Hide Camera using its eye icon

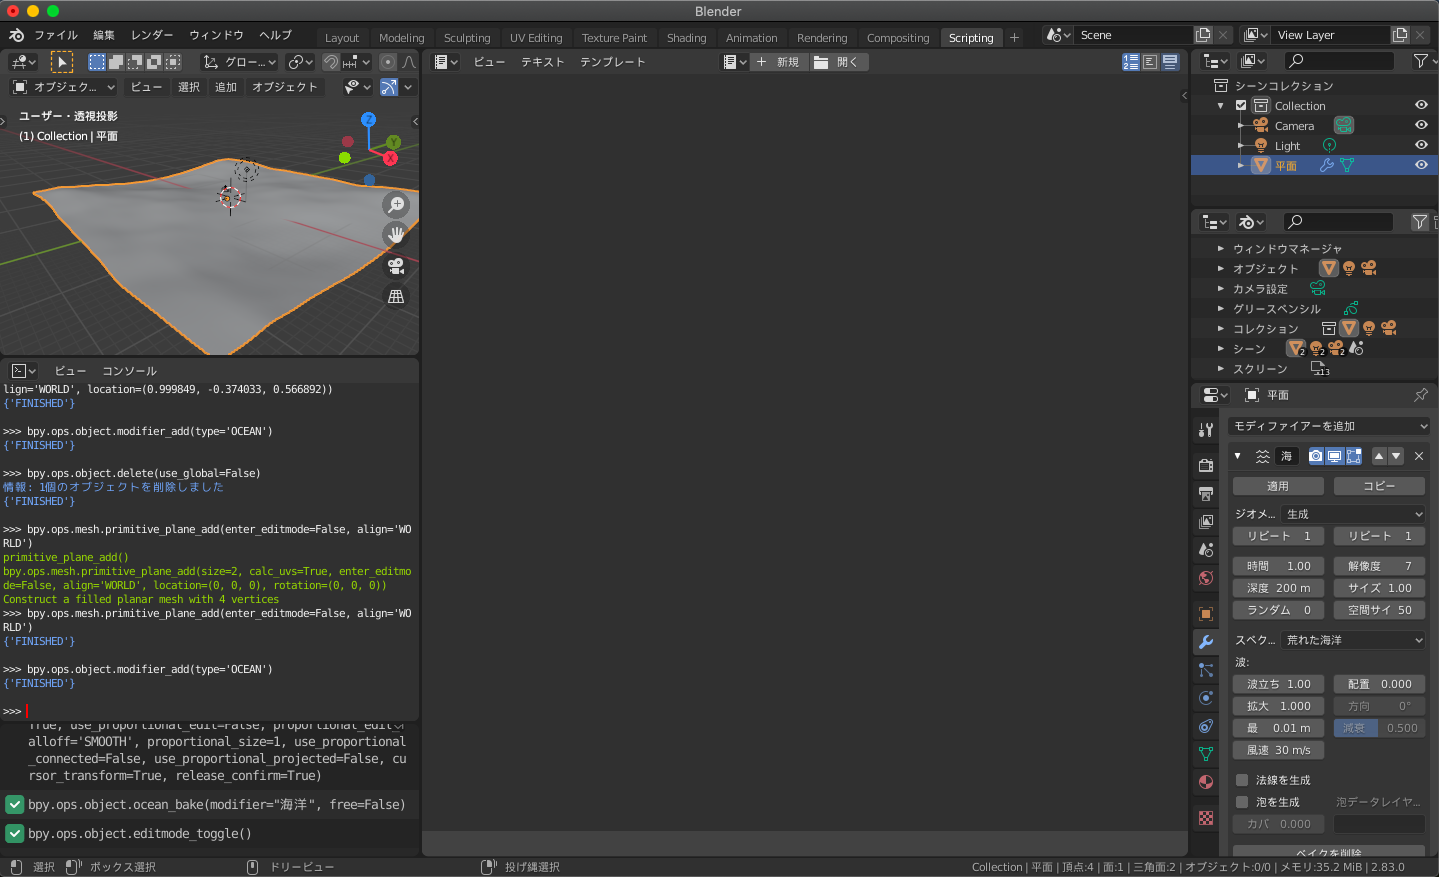(x=1421, y=125)
